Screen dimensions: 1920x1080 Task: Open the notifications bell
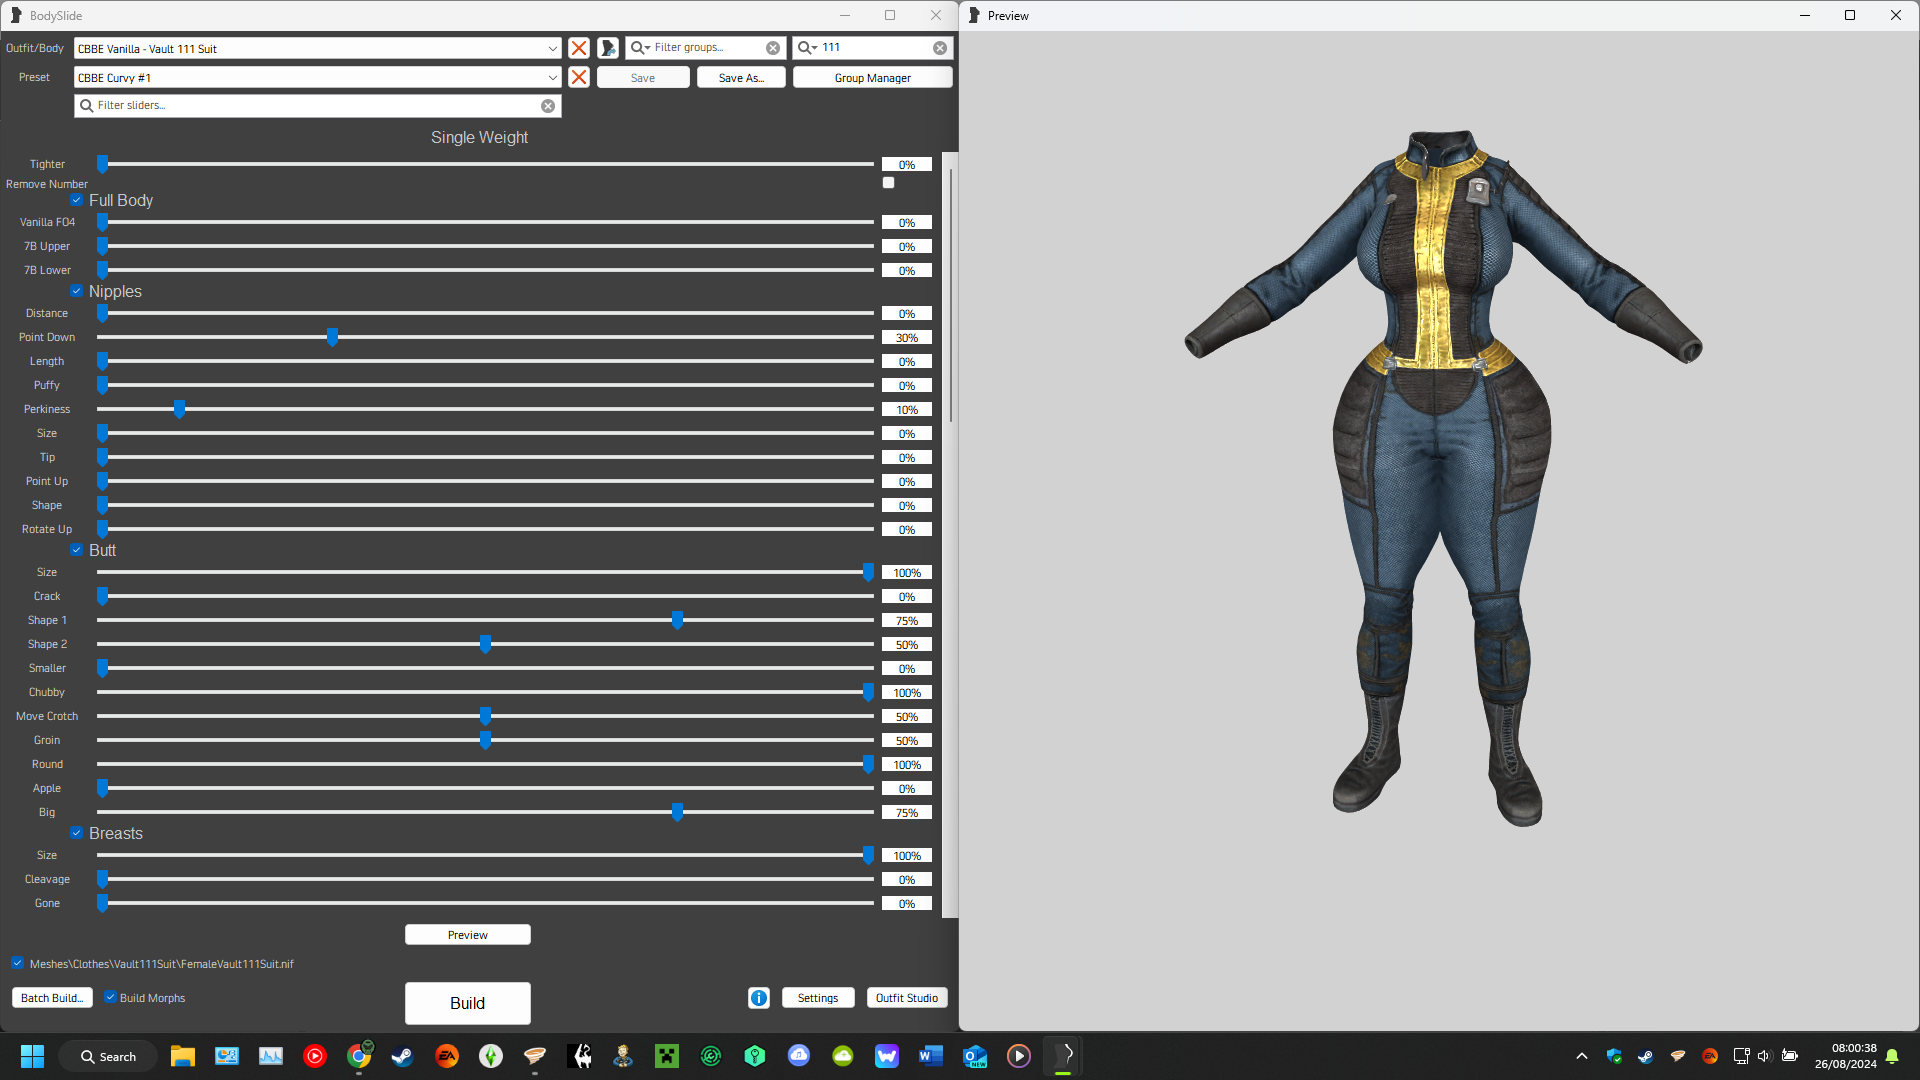[1892, 1056]
